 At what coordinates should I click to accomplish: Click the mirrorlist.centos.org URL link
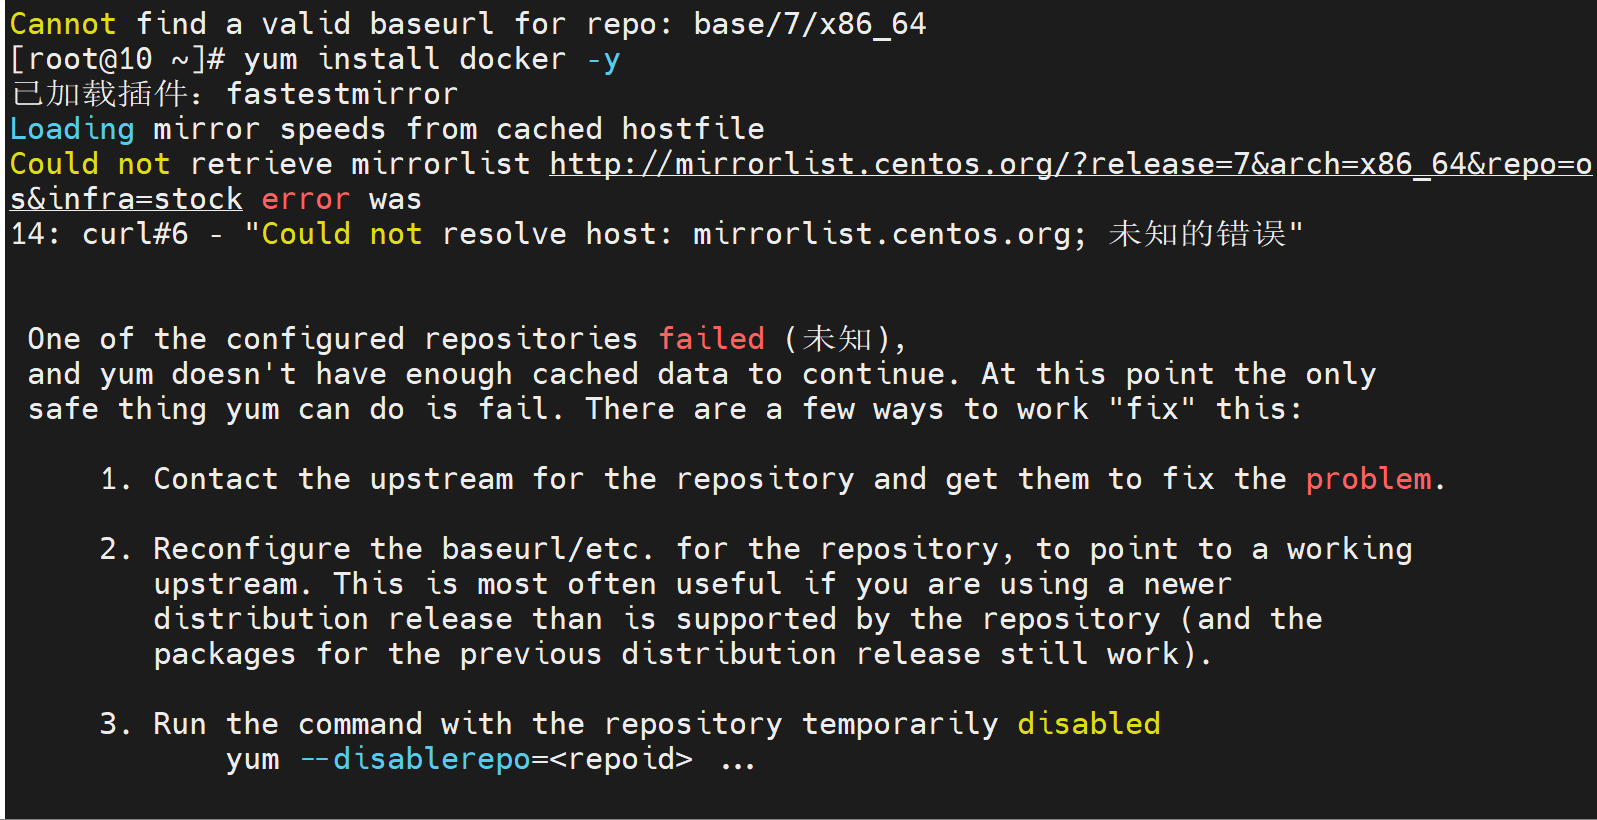[x=1070, y=164]
